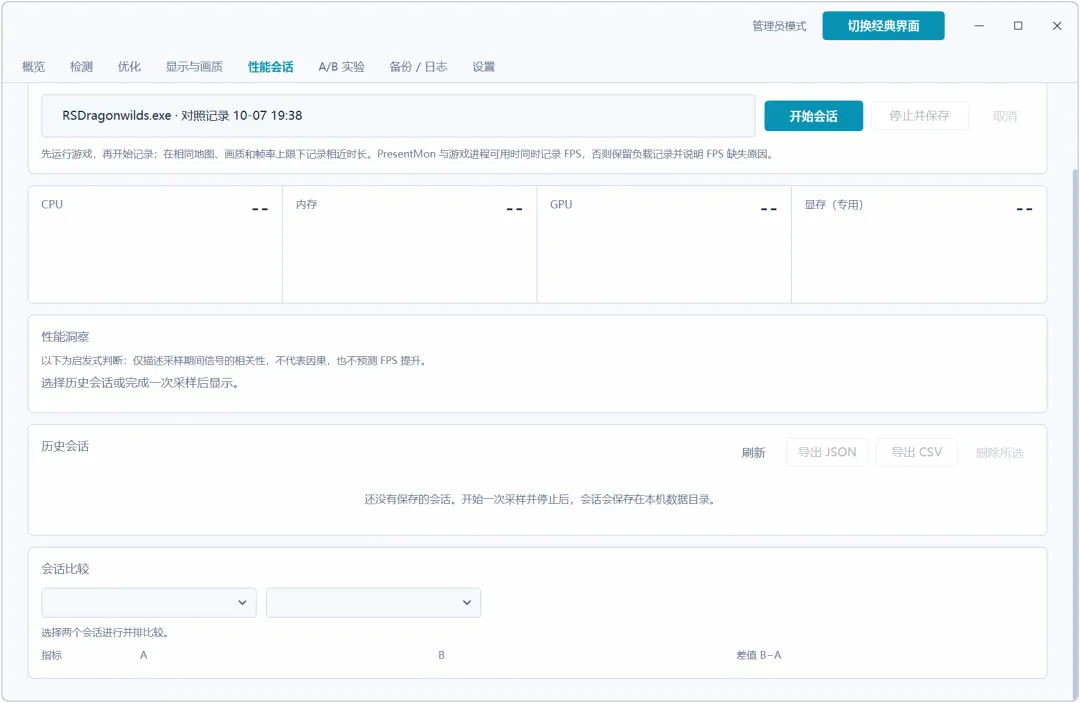
Task: Click the GPU metric card
Action: tap(664, 244)
